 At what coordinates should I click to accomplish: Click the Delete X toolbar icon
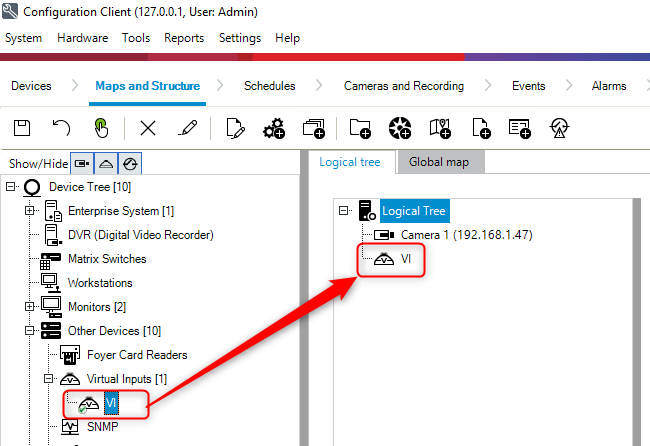pyautogui.click(x=148, y=128)
